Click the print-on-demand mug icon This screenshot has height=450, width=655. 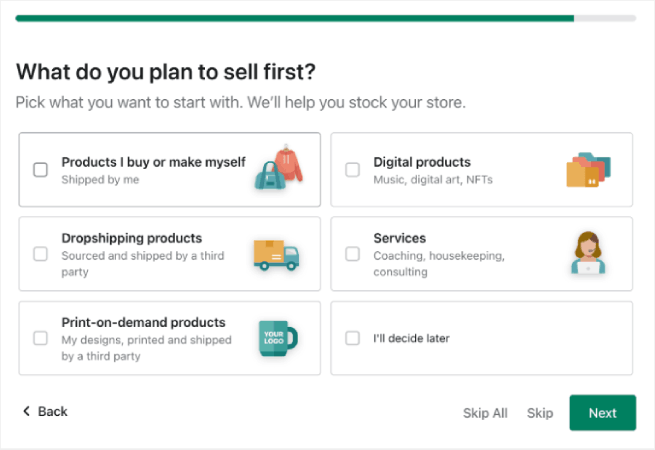click(277, 338)
